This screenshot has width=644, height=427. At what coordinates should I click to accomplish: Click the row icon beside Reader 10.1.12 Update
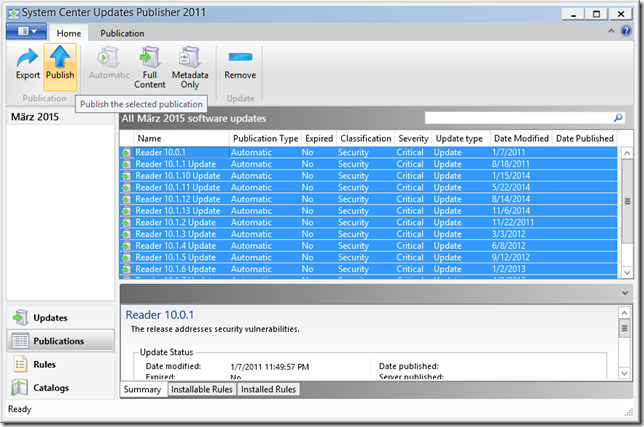click(126, 200)
